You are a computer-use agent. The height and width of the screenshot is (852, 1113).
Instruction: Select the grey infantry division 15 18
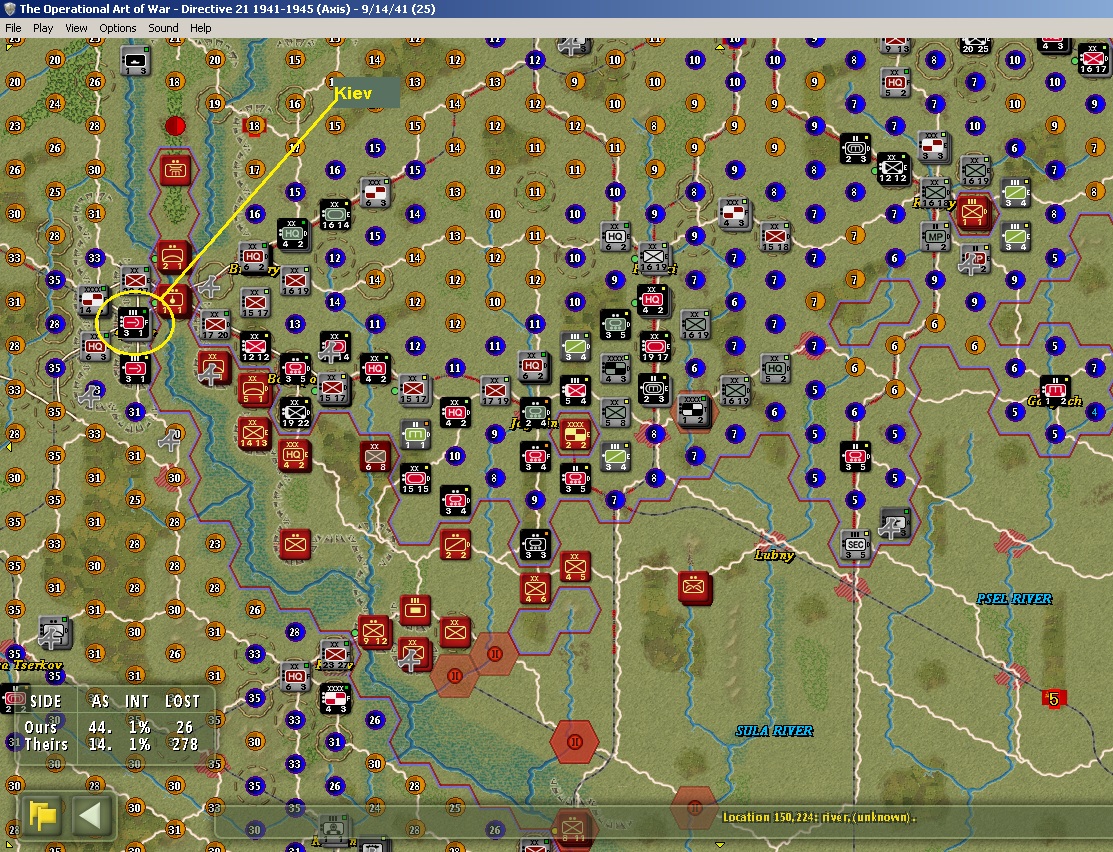tap(775, 237)
